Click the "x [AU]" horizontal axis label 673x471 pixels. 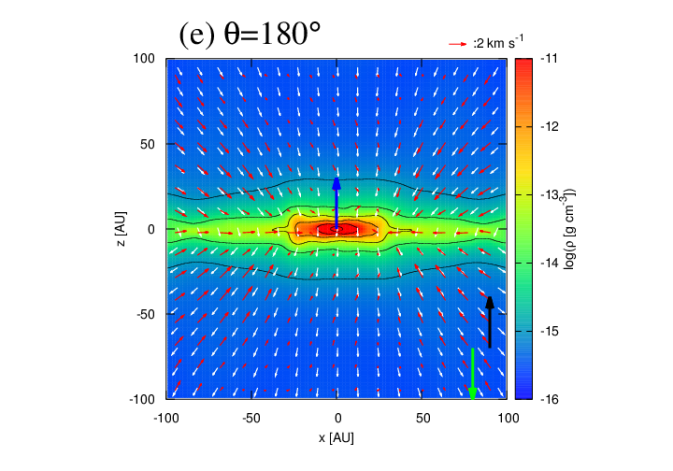pyautogui.click(x=336, y=438)
